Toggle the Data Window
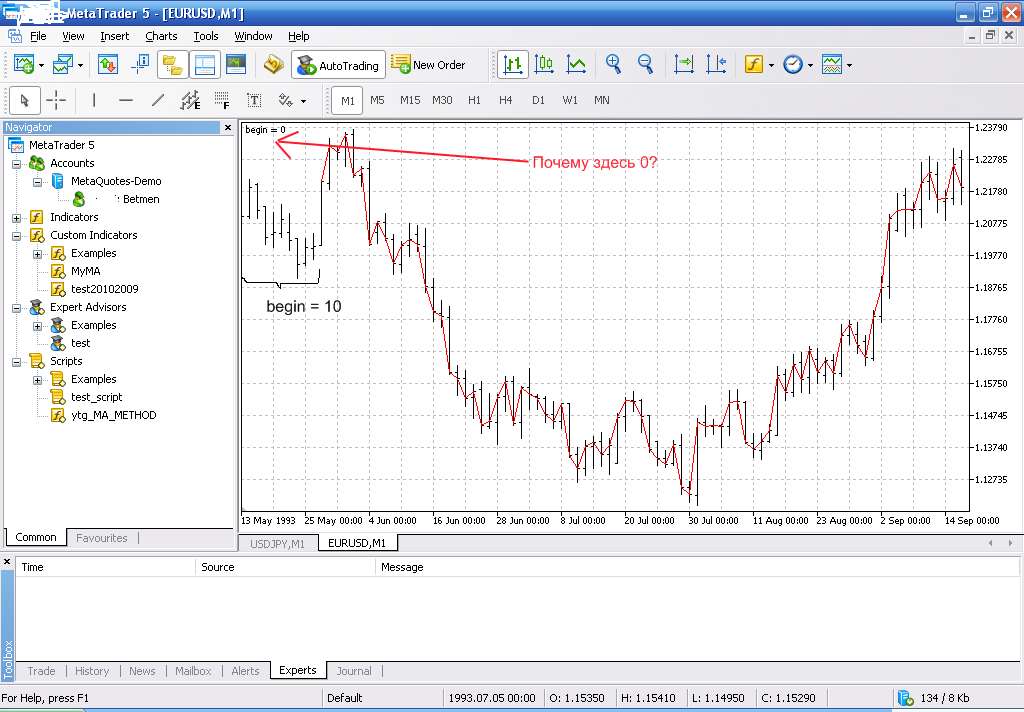Screen dimensions: 1024x712 [x=140, y=65]
